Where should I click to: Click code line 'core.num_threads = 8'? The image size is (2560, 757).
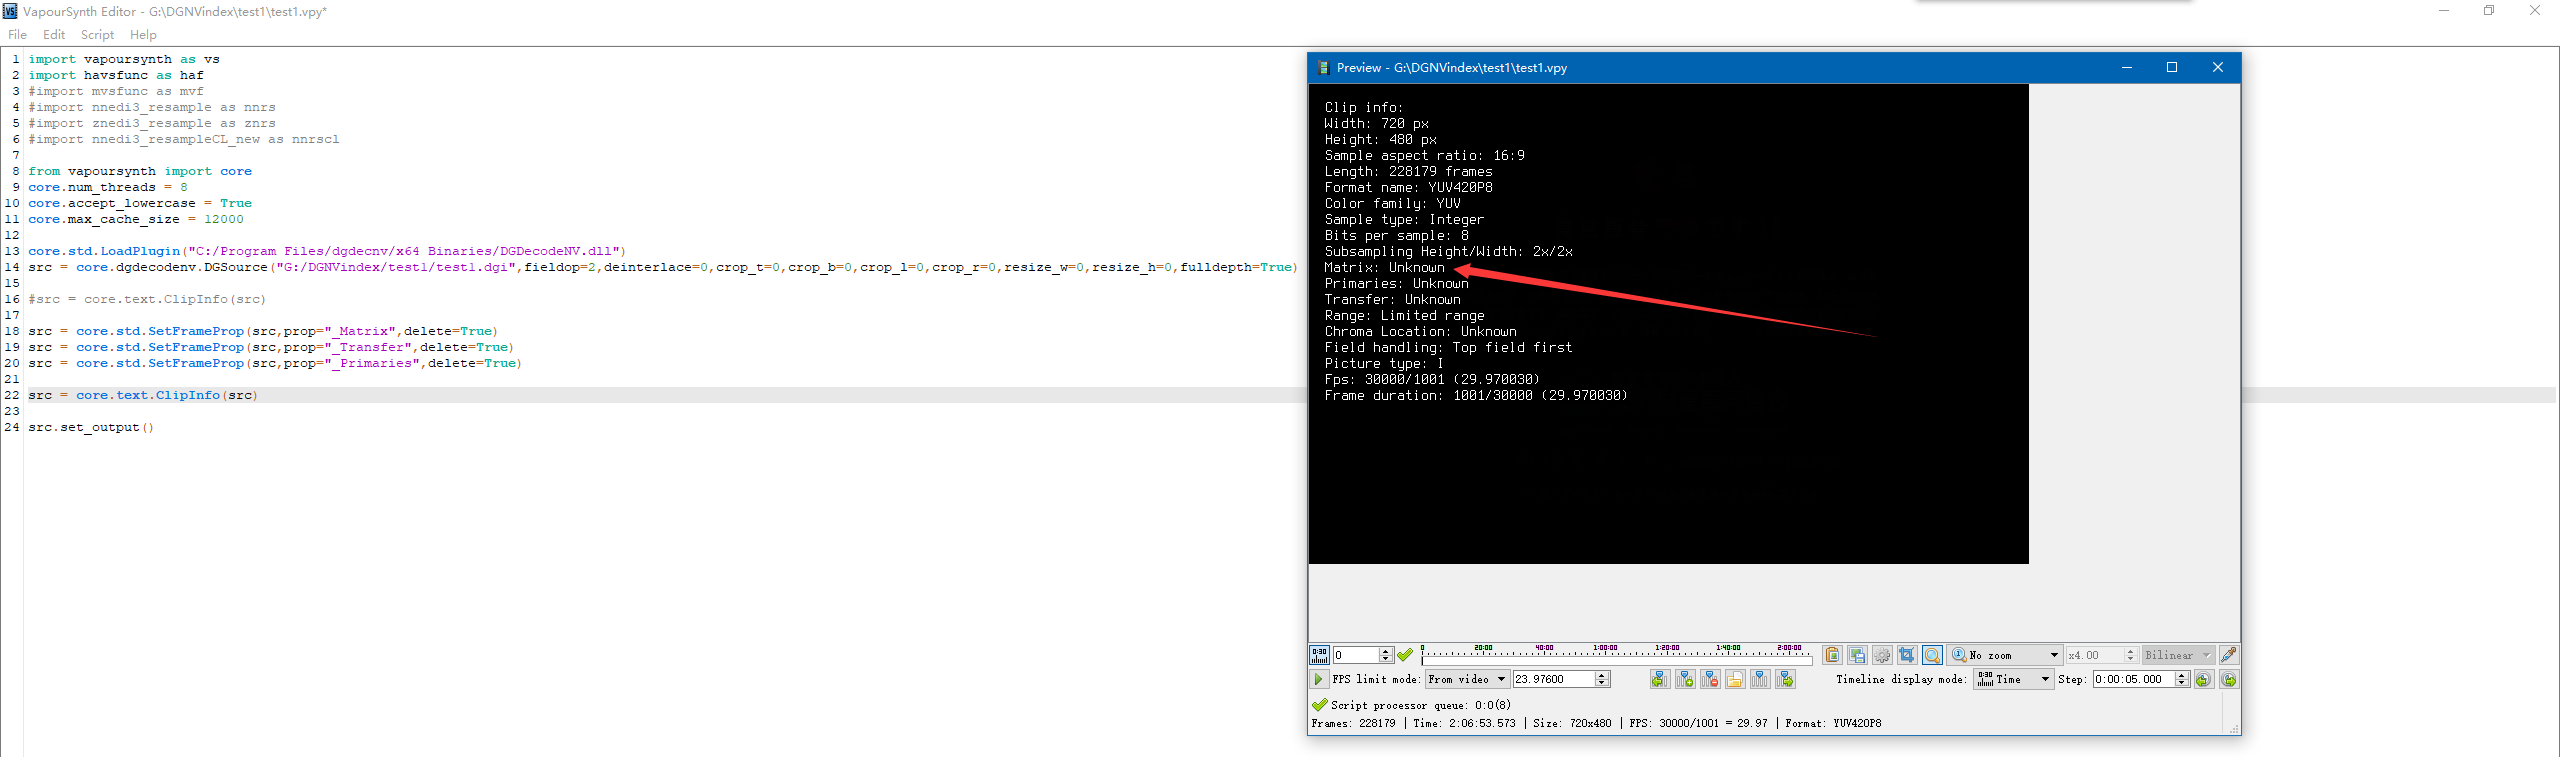point(108,187)
